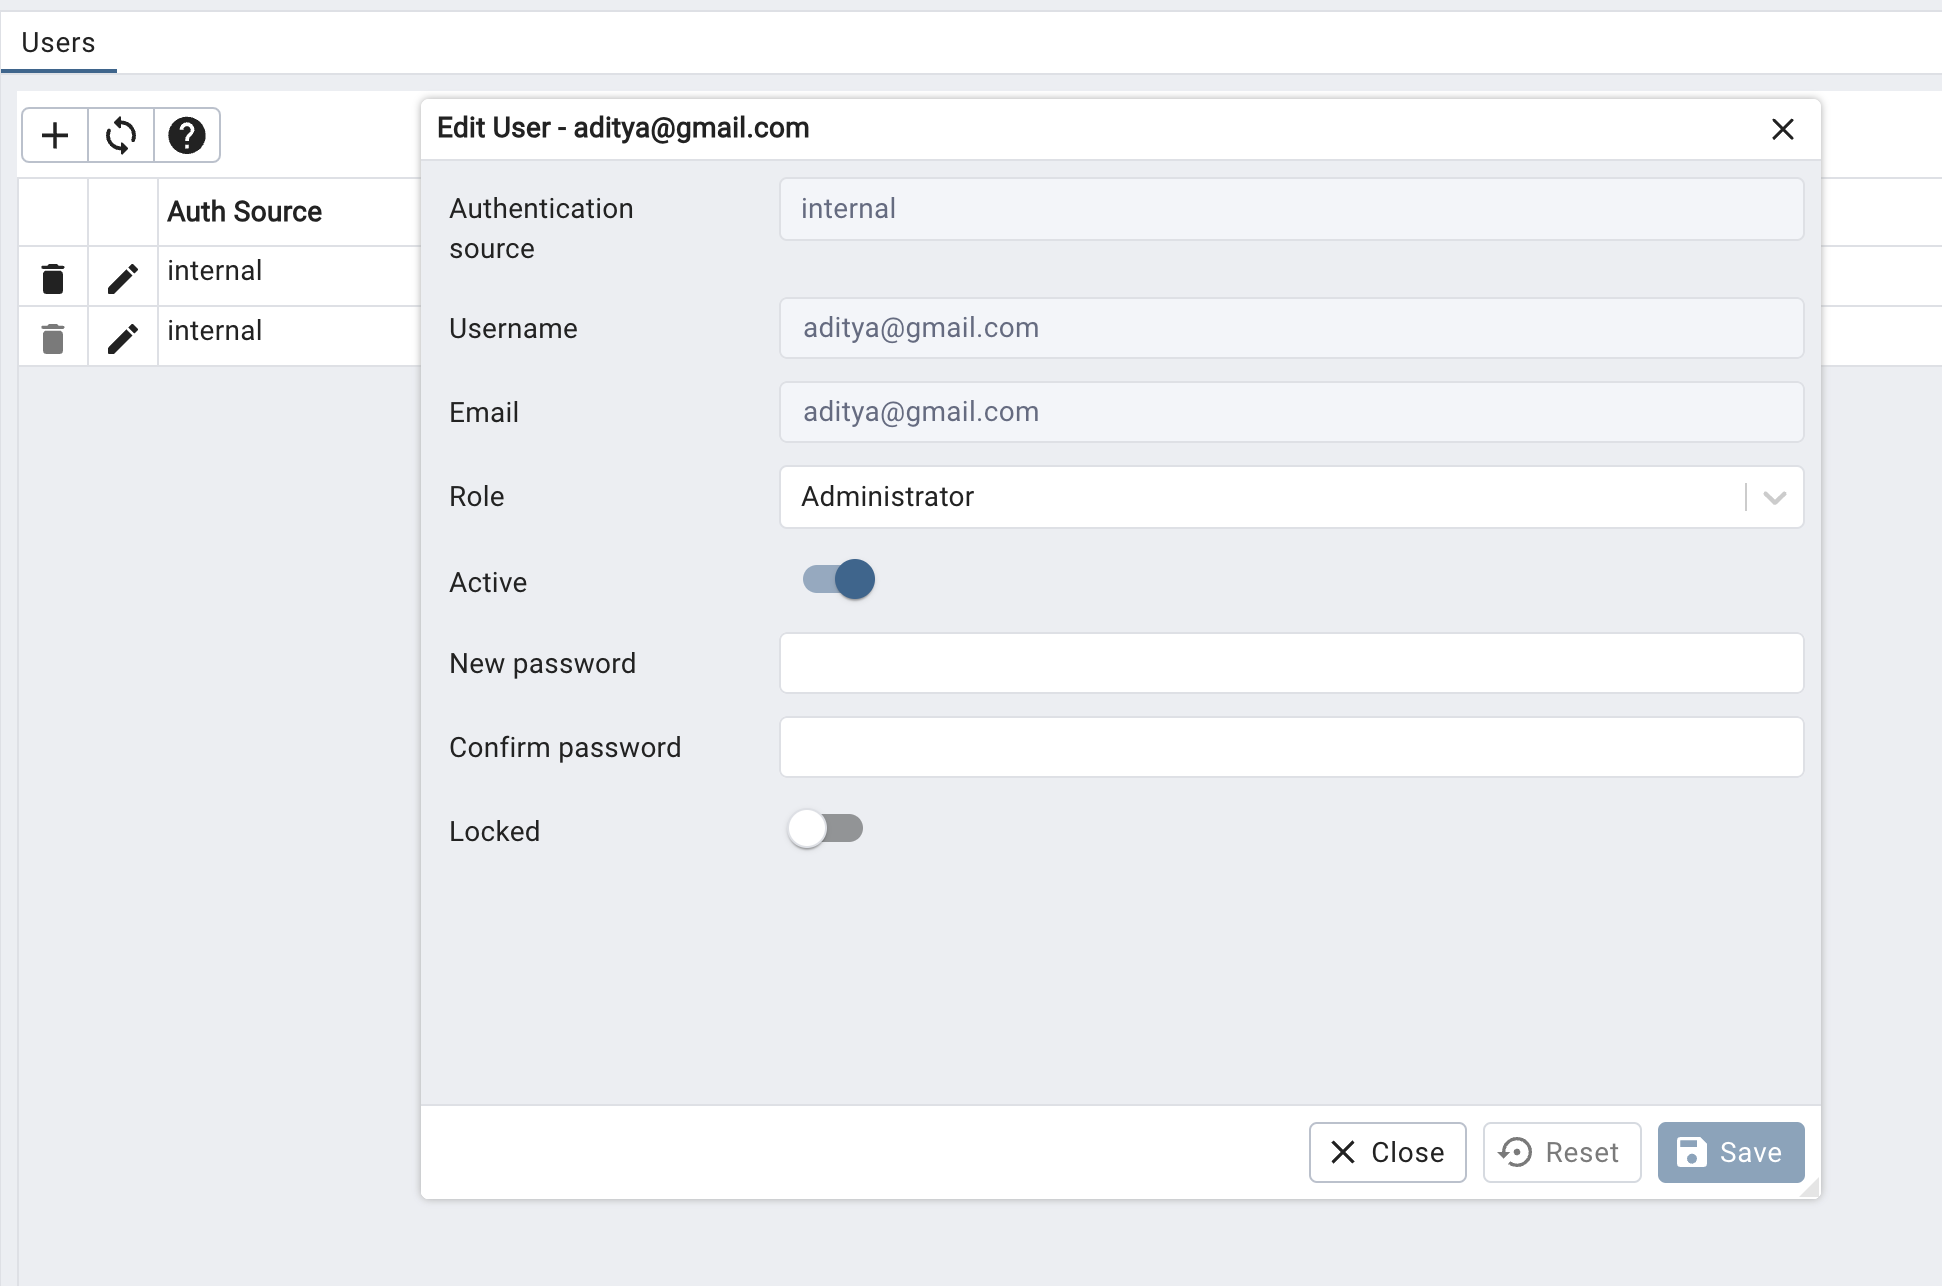Expand the Role dropdown chevron
This screenshot has width=1942, height=1286.
tap(1774, 497)
